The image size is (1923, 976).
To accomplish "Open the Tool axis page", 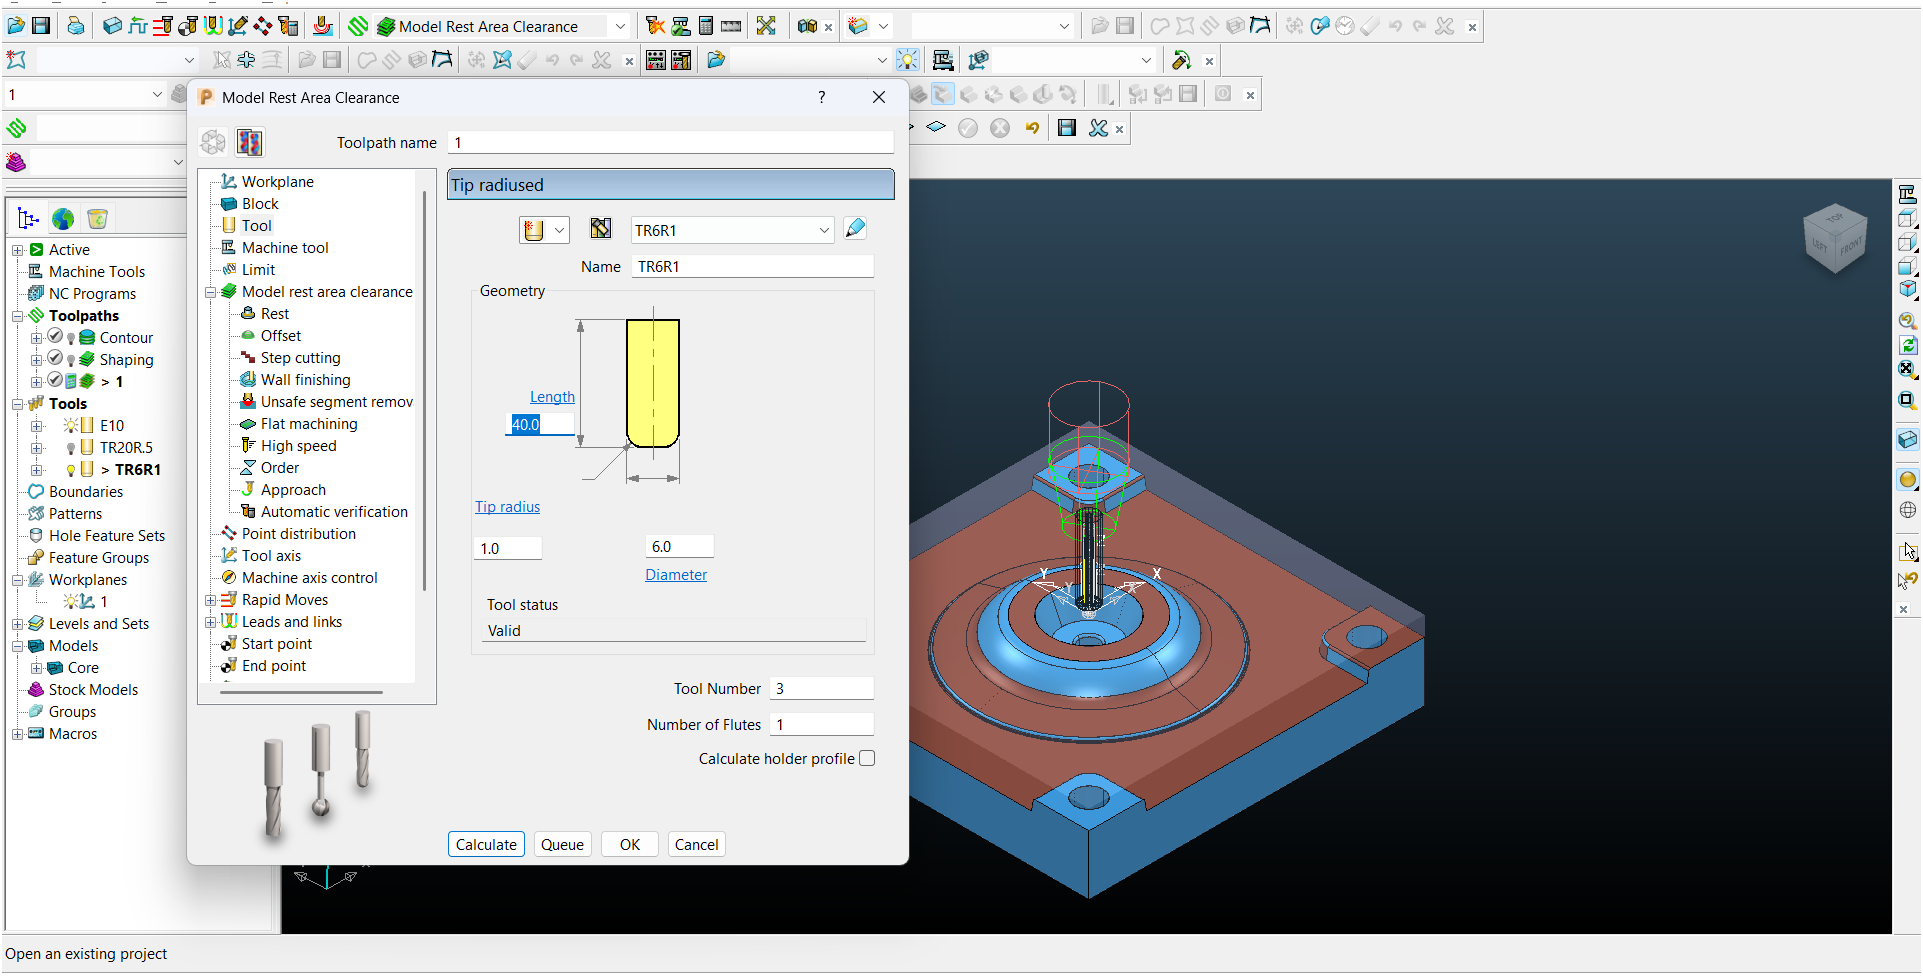I will click(271, 556).
